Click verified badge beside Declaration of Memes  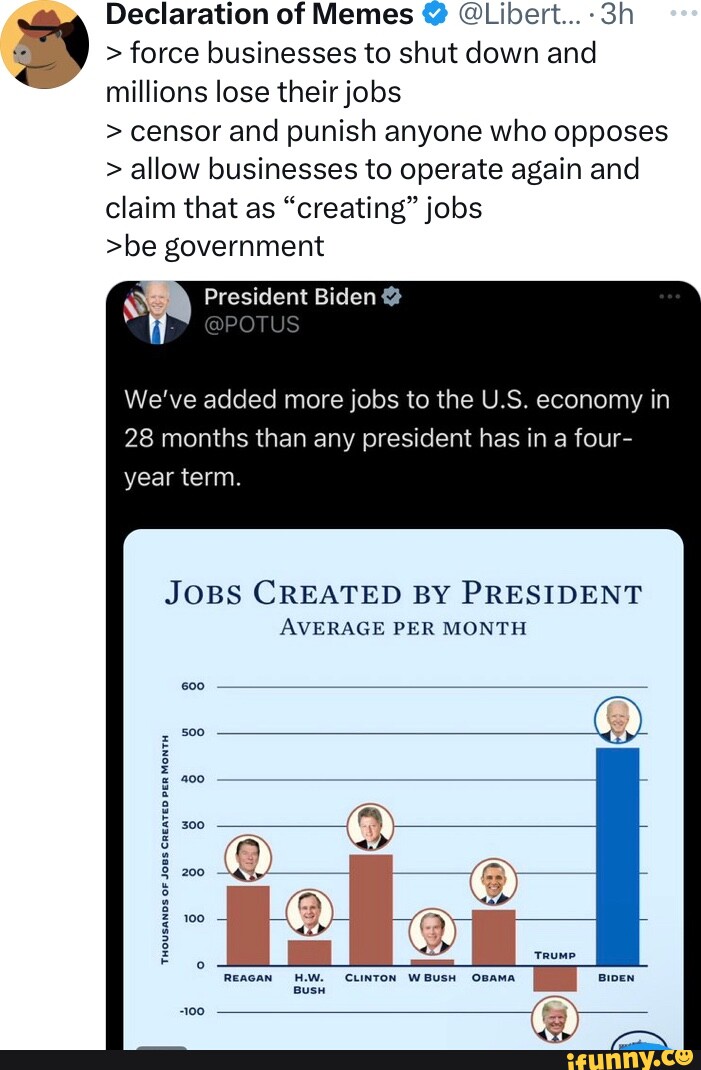433,14
